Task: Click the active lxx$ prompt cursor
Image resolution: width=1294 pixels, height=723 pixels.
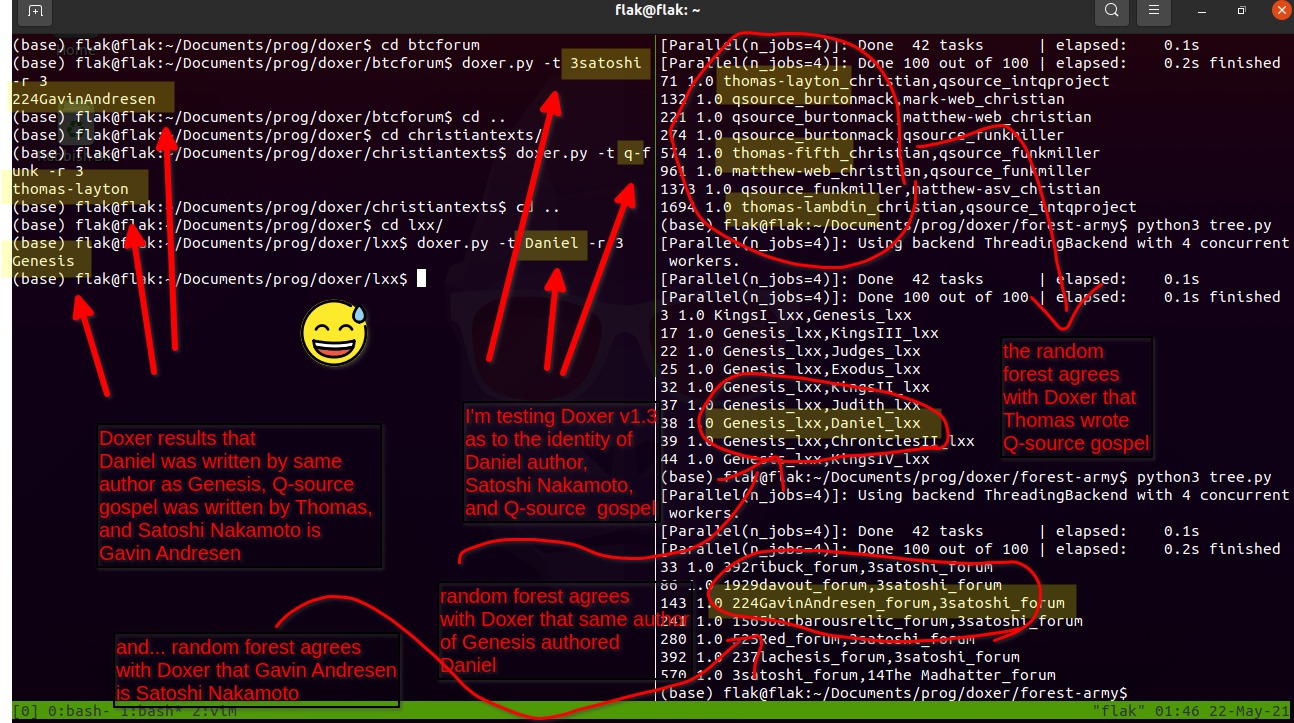Action: pyautogui.click(x=421, y=279)
